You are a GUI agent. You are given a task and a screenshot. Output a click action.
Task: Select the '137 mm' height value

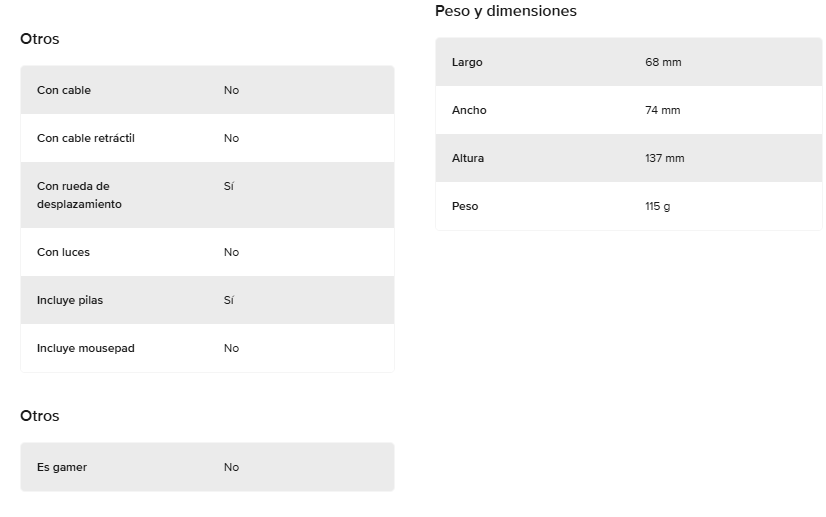click(665, 158)
